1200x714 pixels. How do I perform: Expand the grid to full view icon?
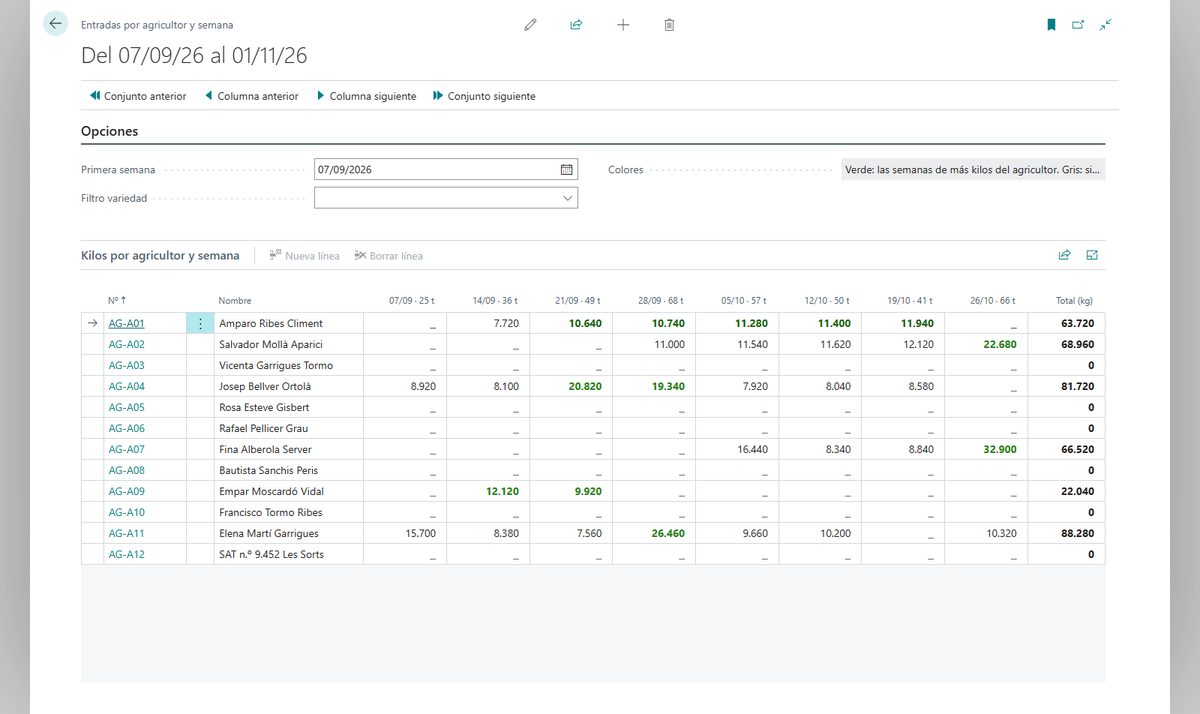coord(1092,255)
